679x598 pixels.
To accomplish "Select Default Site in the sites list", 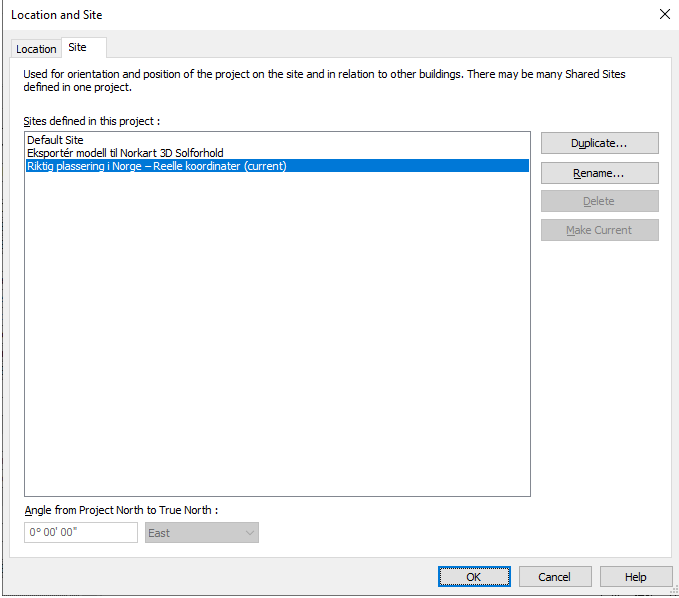I will pyautogui.click(x=55, y=140).
